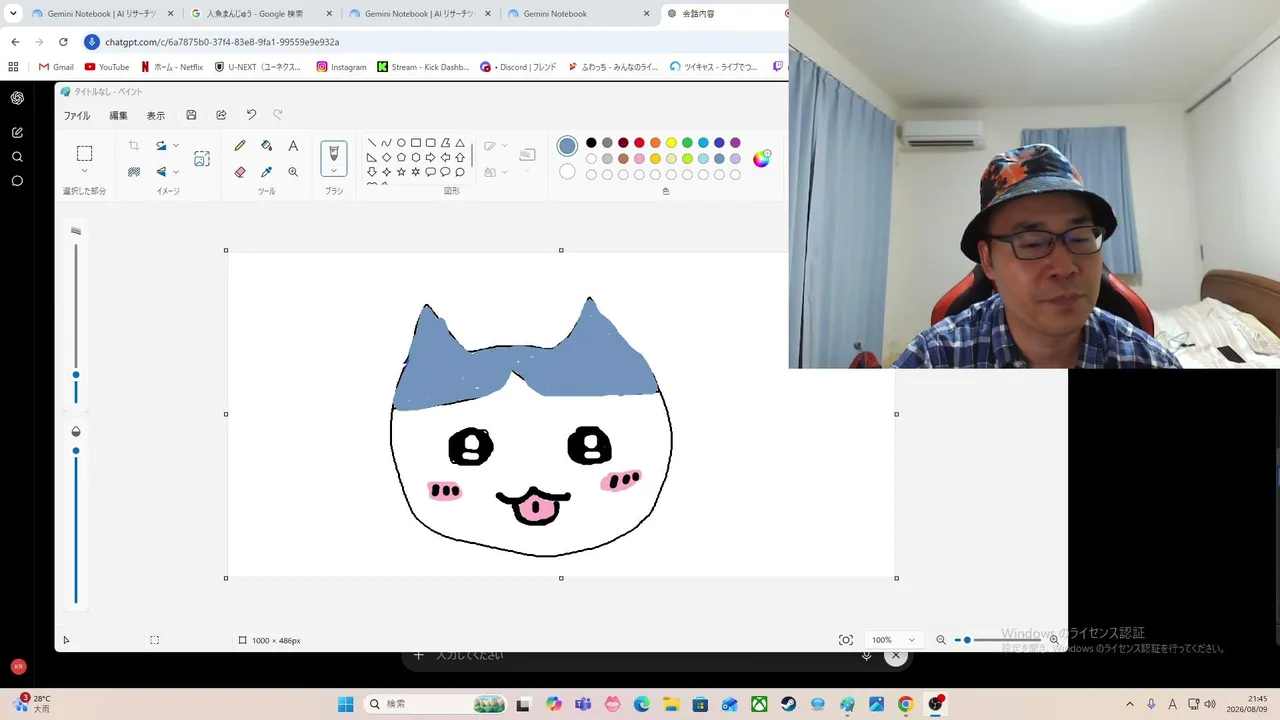The height and width of the screenshot is (720, 1280).
Task: Open the Gmail bookmark
Action: click(56, 67)
